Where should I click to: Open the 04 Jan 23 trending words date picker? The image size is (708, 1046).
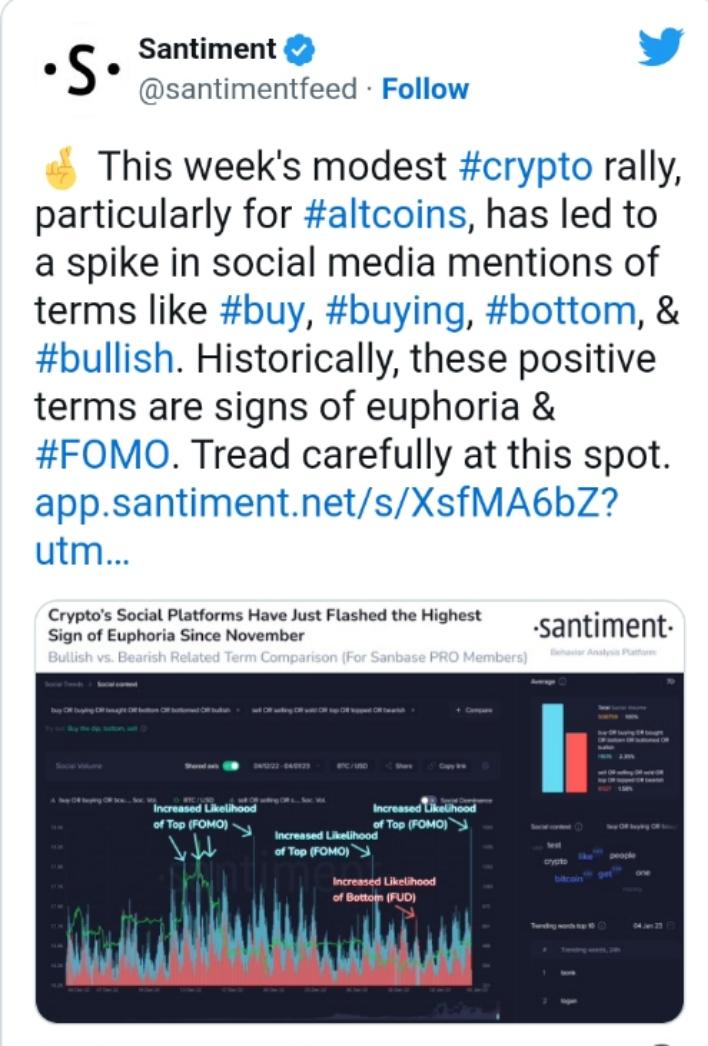click(x=653, y=926)
